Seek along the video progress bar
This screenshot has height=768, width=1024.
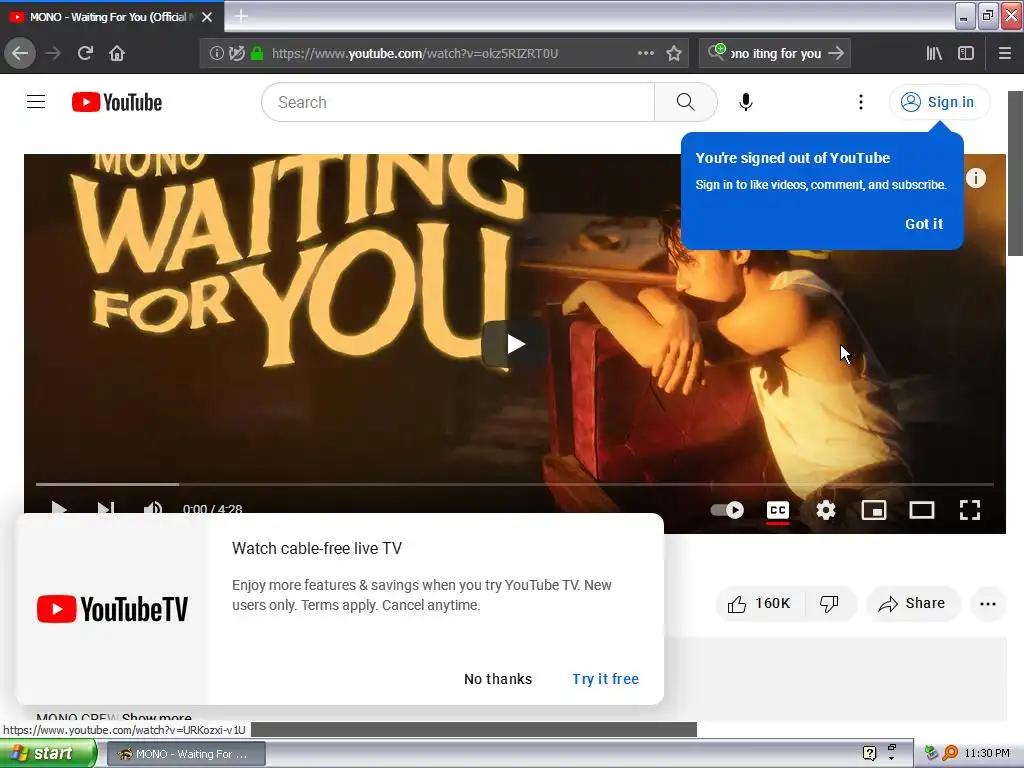tap(515, 485)
